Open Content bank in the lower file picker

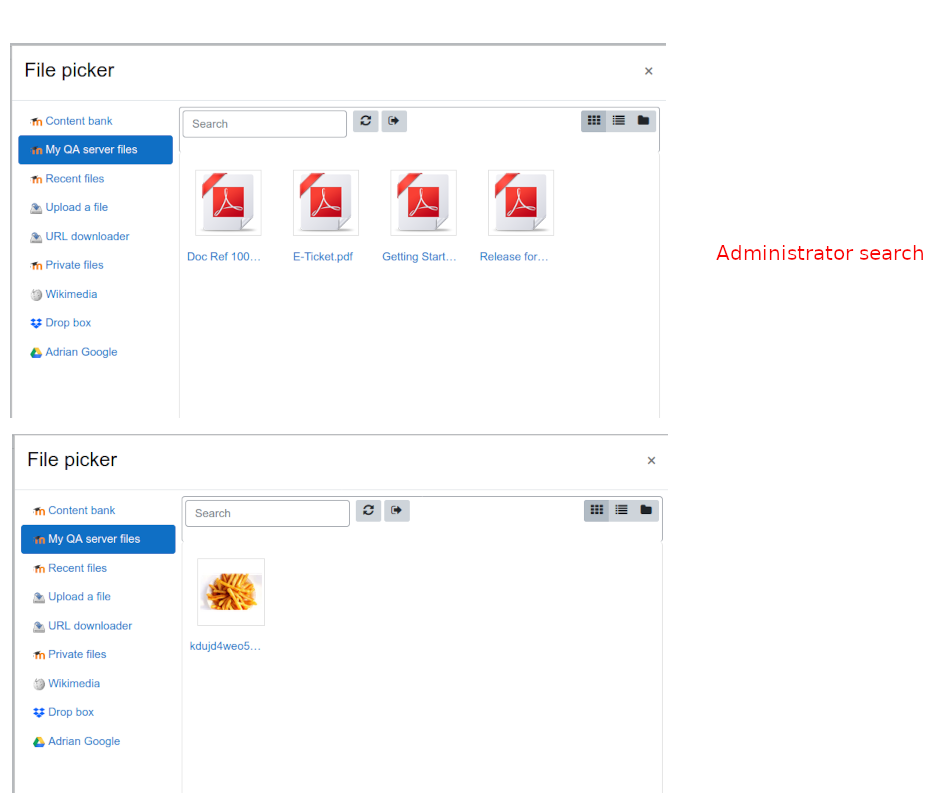[x=74, y=510]
